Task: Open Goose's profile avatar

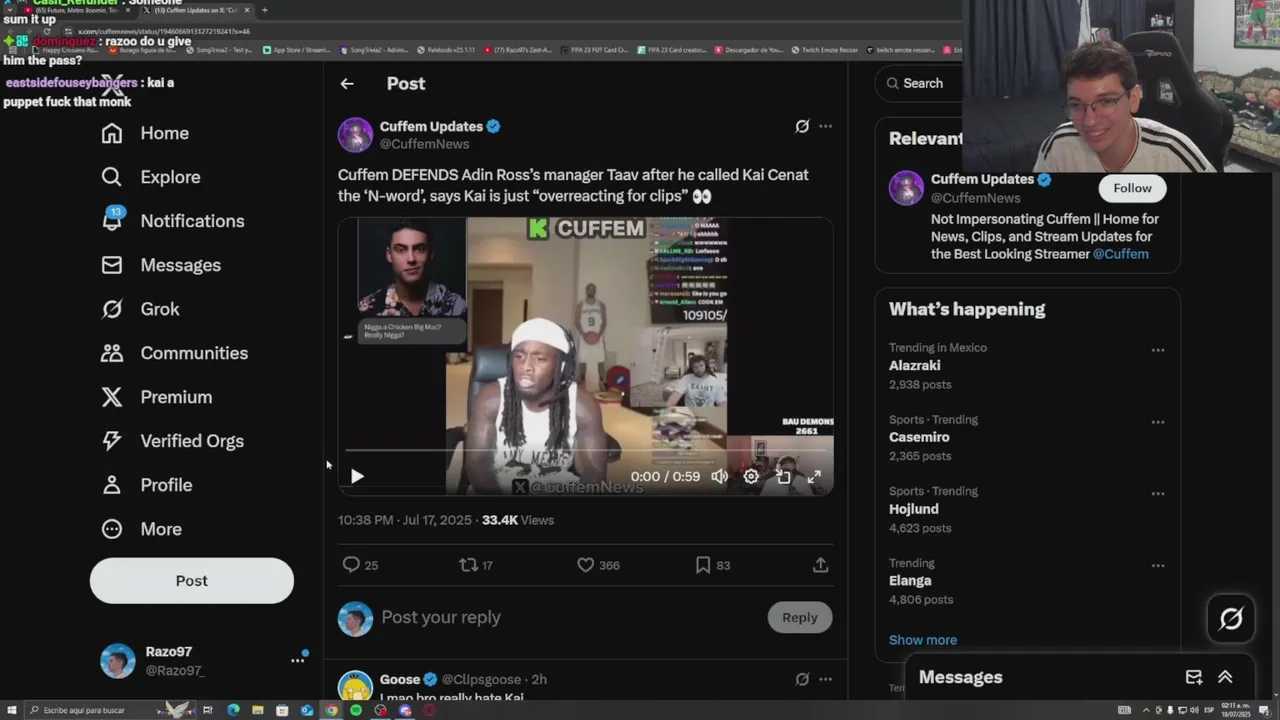Action: (x=355, y=685)
